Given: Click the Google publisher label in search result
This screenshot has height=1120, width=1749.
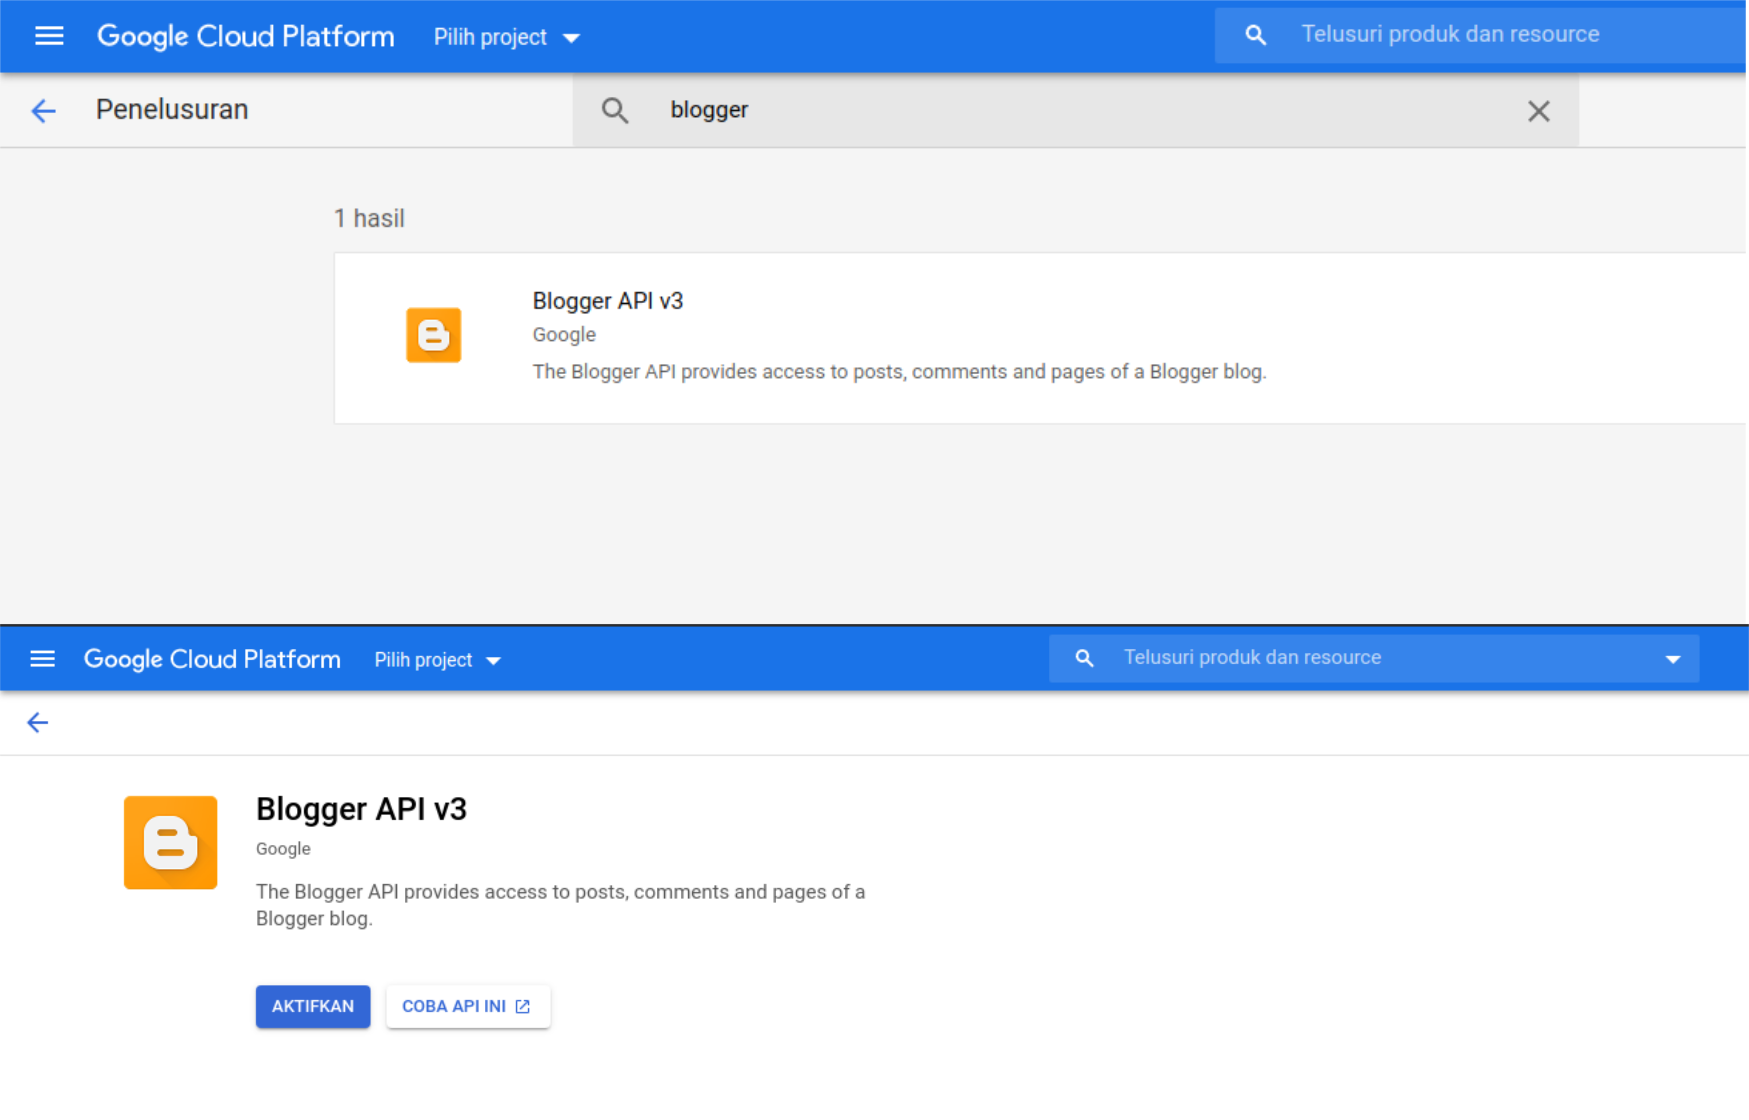Looking at the screenshot, I should (x=564, y=335).
